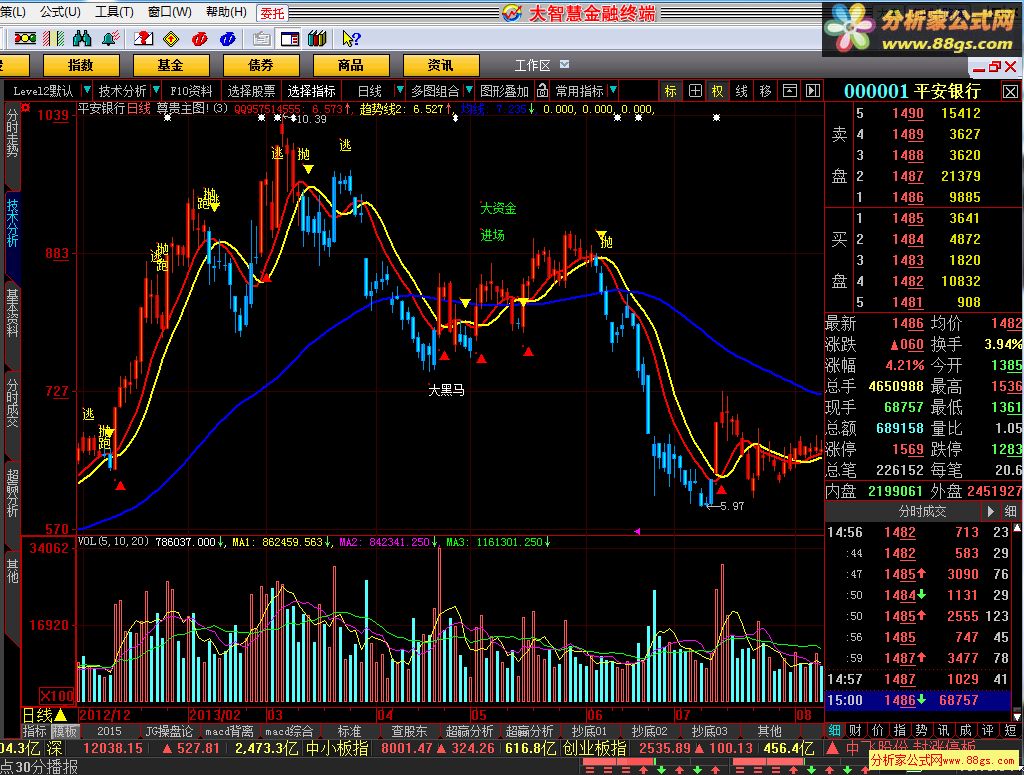Toggle the 指标 bottom mode button
1024x775 pixels.
click(x=35, y=731)
